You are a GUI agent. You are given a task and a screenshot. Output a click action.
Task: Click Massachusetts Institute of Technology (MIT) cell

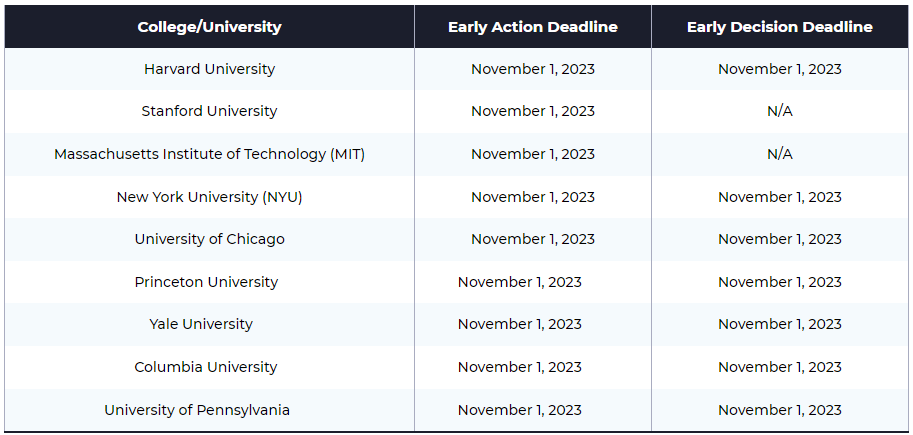click(209, 154)
